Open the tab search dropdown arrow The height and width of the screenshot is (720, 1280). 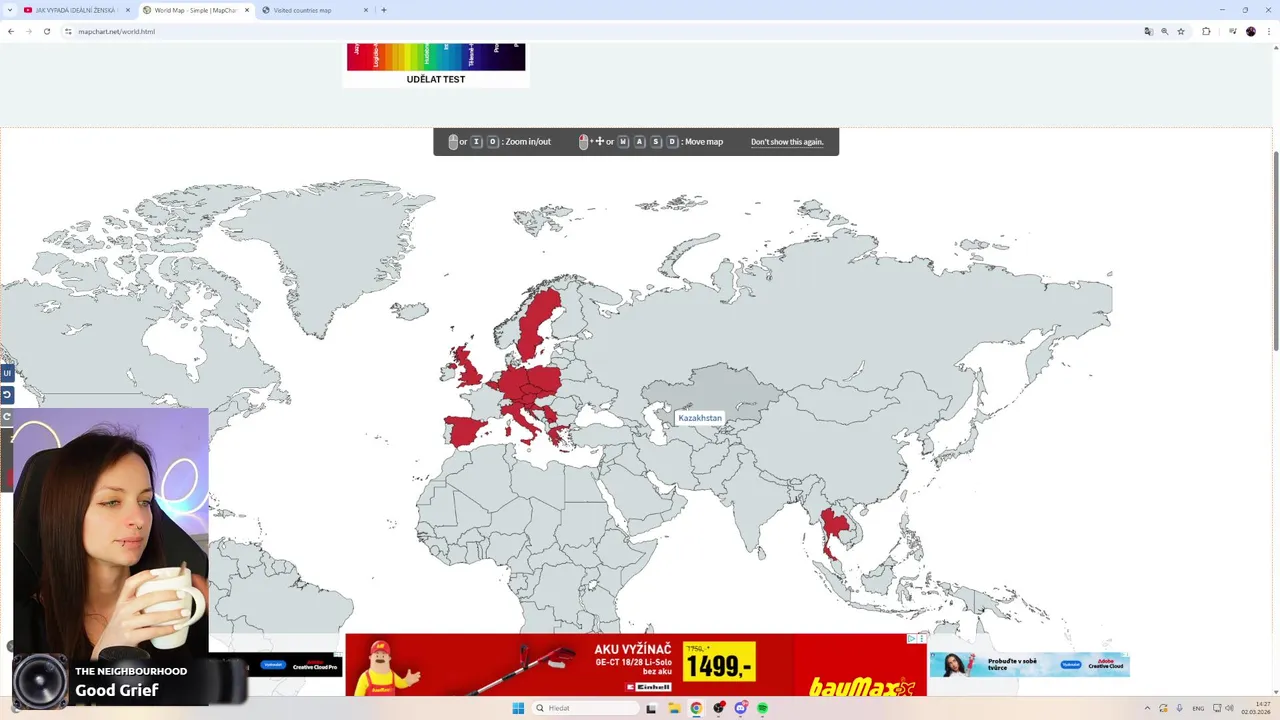(x=10, y=10)
